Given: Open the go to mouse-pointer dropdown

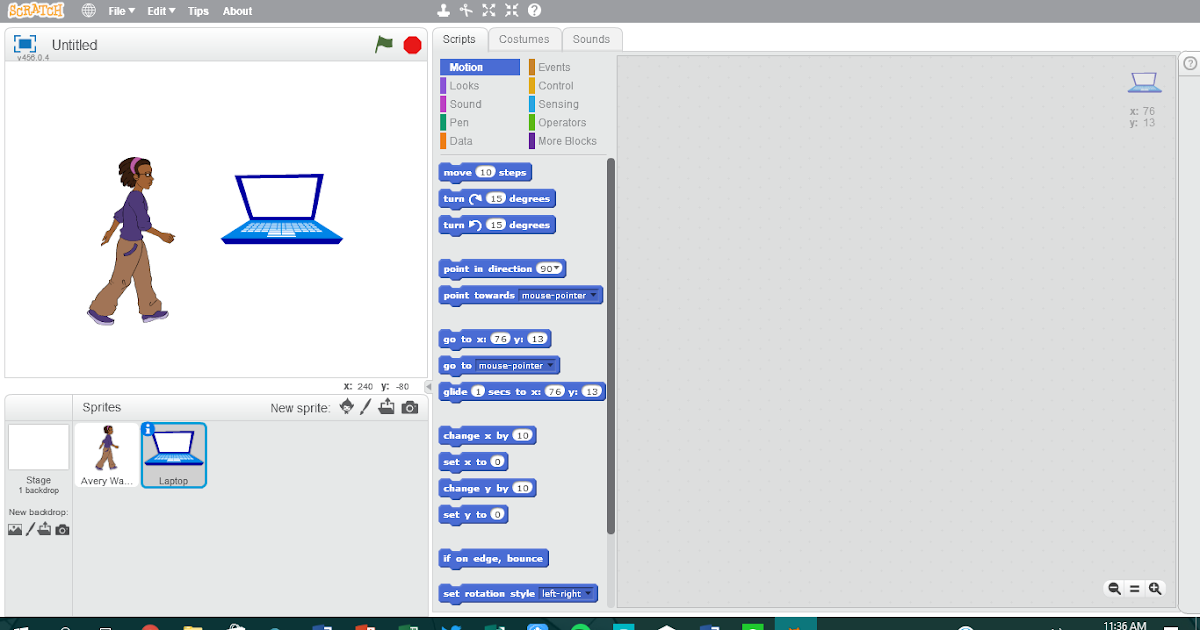Looking at the screenshot, I should point(553,365).
